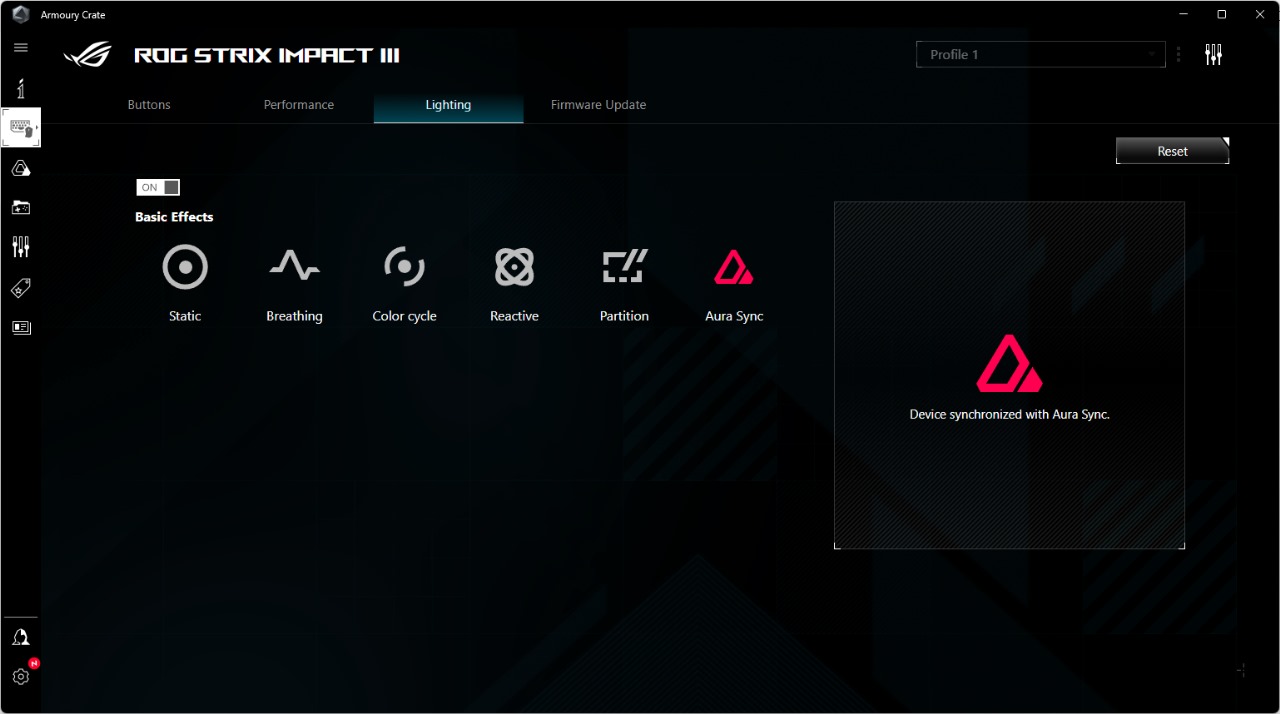1280x714 pixels.
Task: Open the three-dot menu beside Profile 1
Action: 1178,54
